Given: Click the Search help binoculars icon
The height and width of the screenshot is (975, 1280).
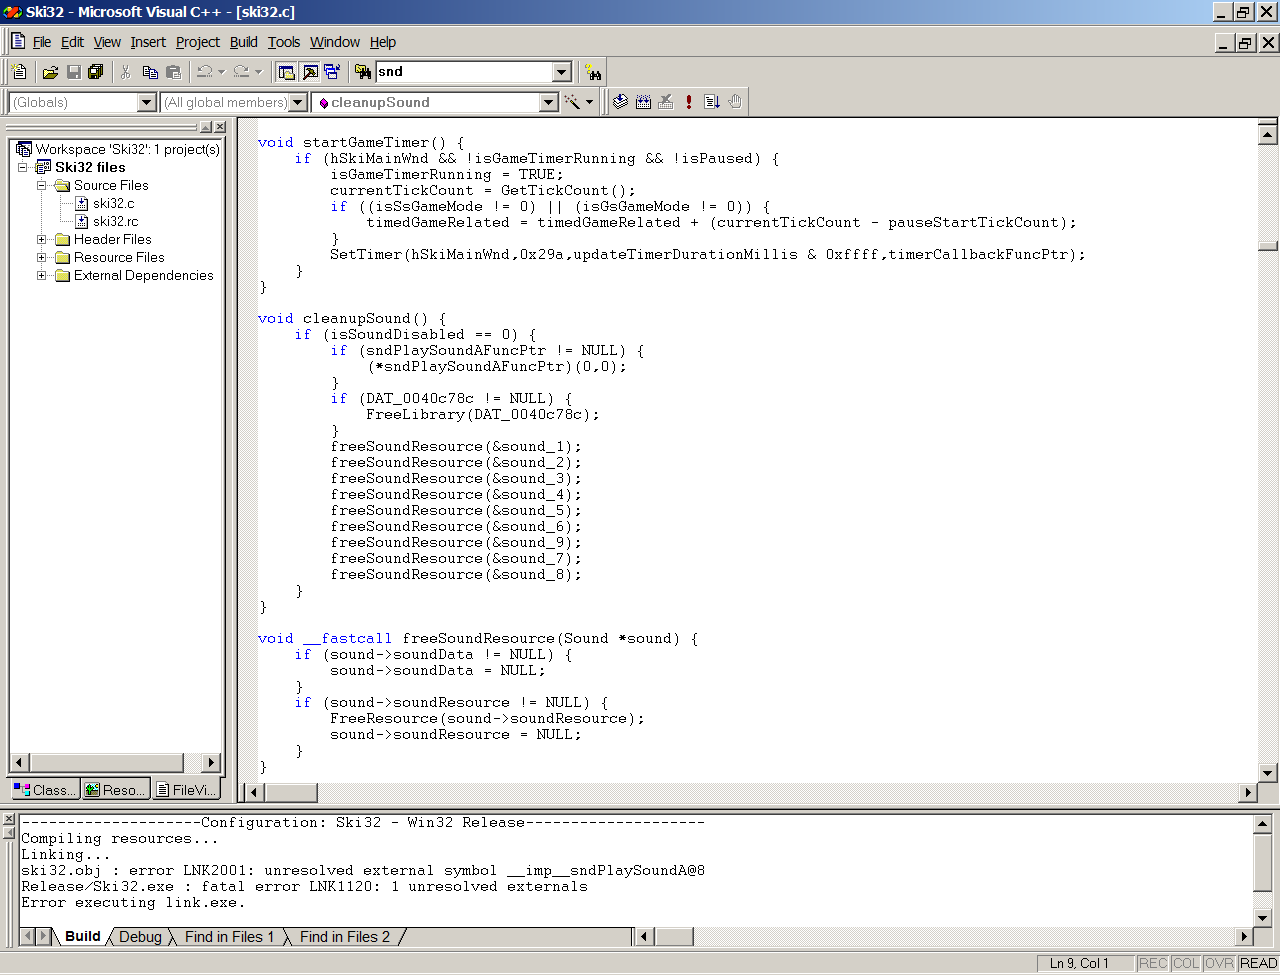Looking at the screenshot, I should (593, 72).
